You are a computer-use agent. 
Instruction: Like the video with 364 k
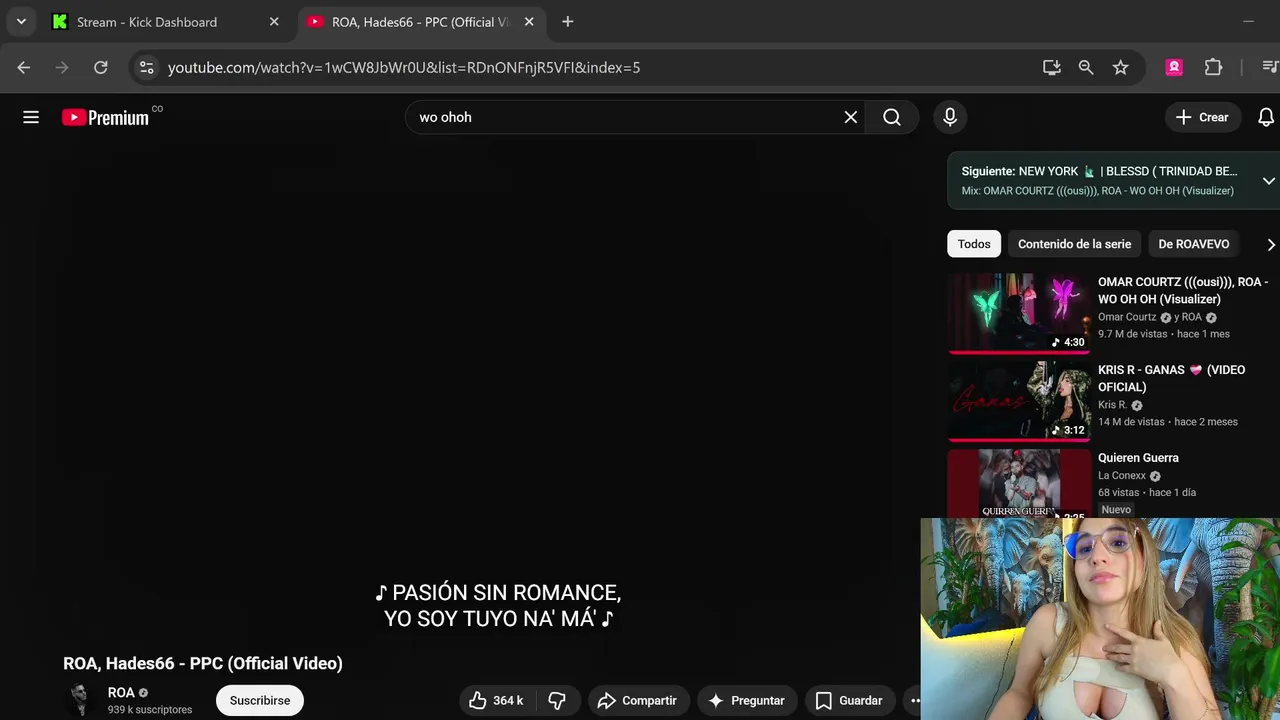click(x=497, y=700)
